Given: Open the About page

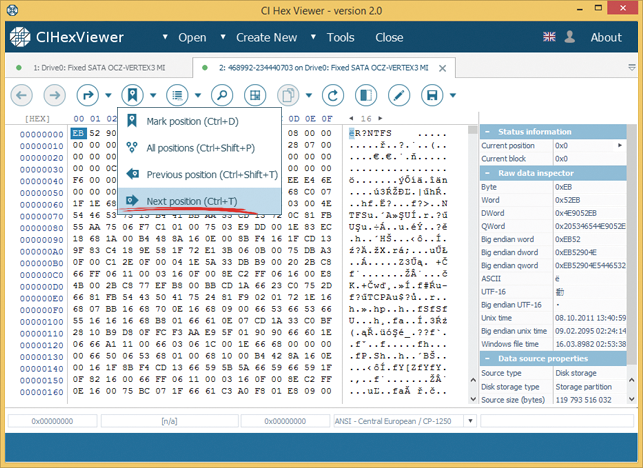Looking at the screenshot, I should click(x=606, y=37).
